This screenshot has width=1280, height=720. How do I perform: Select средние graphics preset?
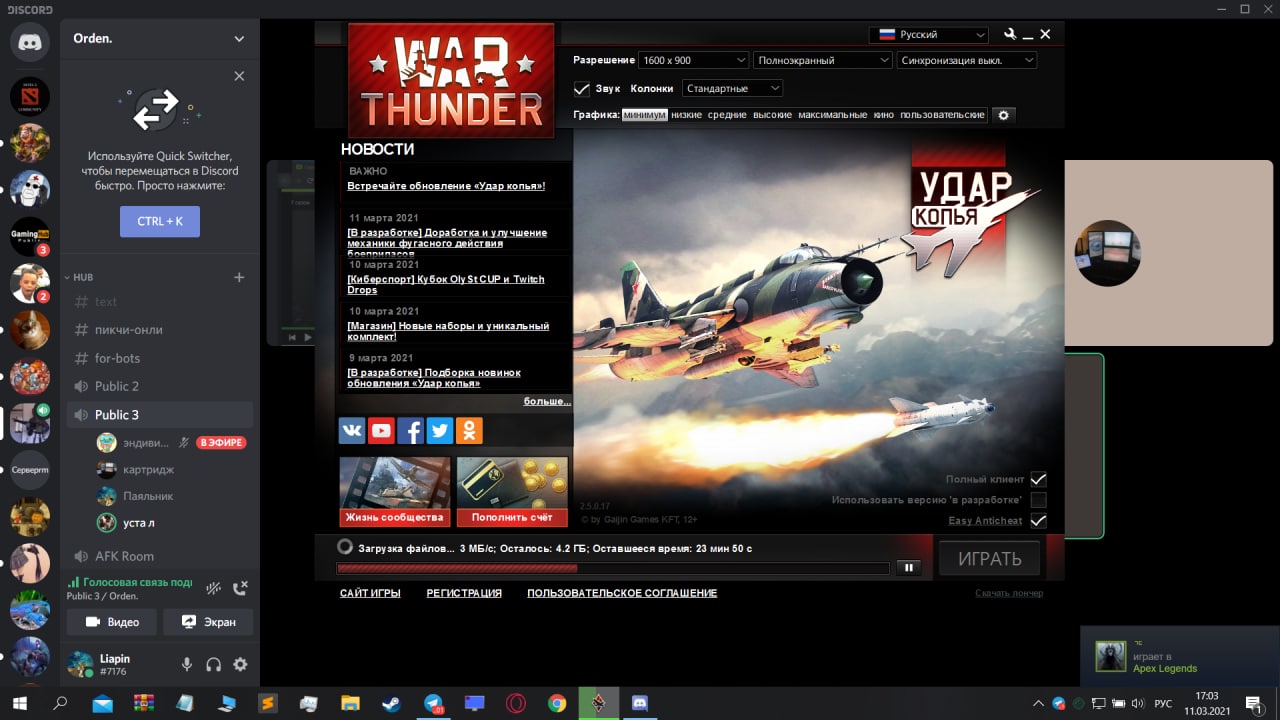pyautogui.click(x=727, y=115)
